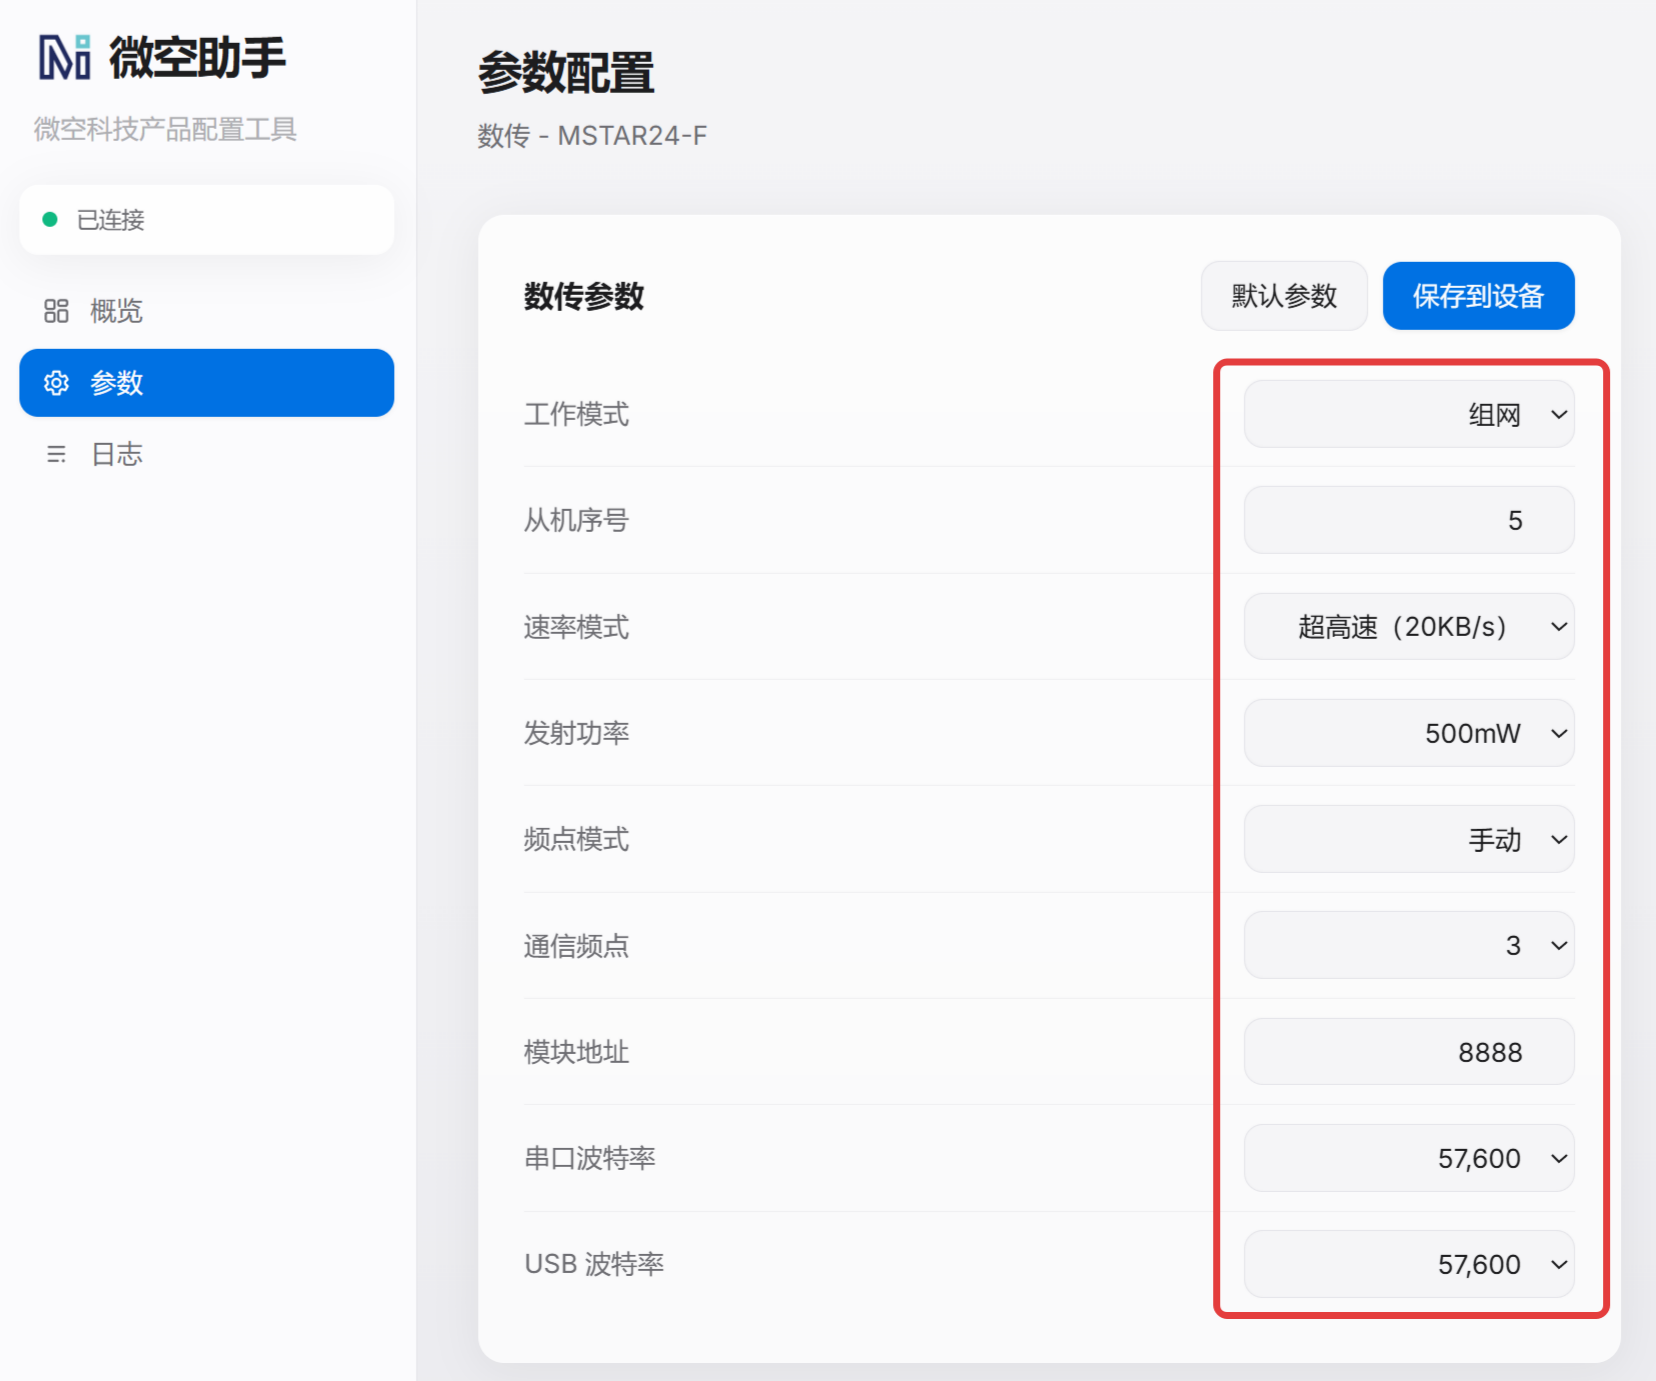Click the 工作模式 label
Screen dimensions: 1656x1381
[577, 414]
